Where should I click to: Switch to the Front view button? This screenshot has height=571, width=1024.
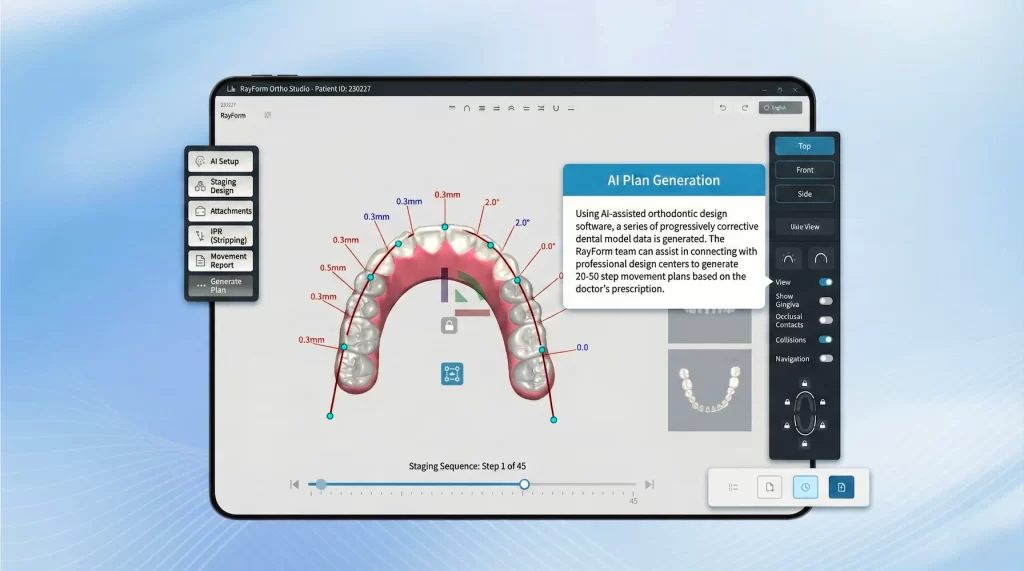pyautogui.click(x=804, y=170)
